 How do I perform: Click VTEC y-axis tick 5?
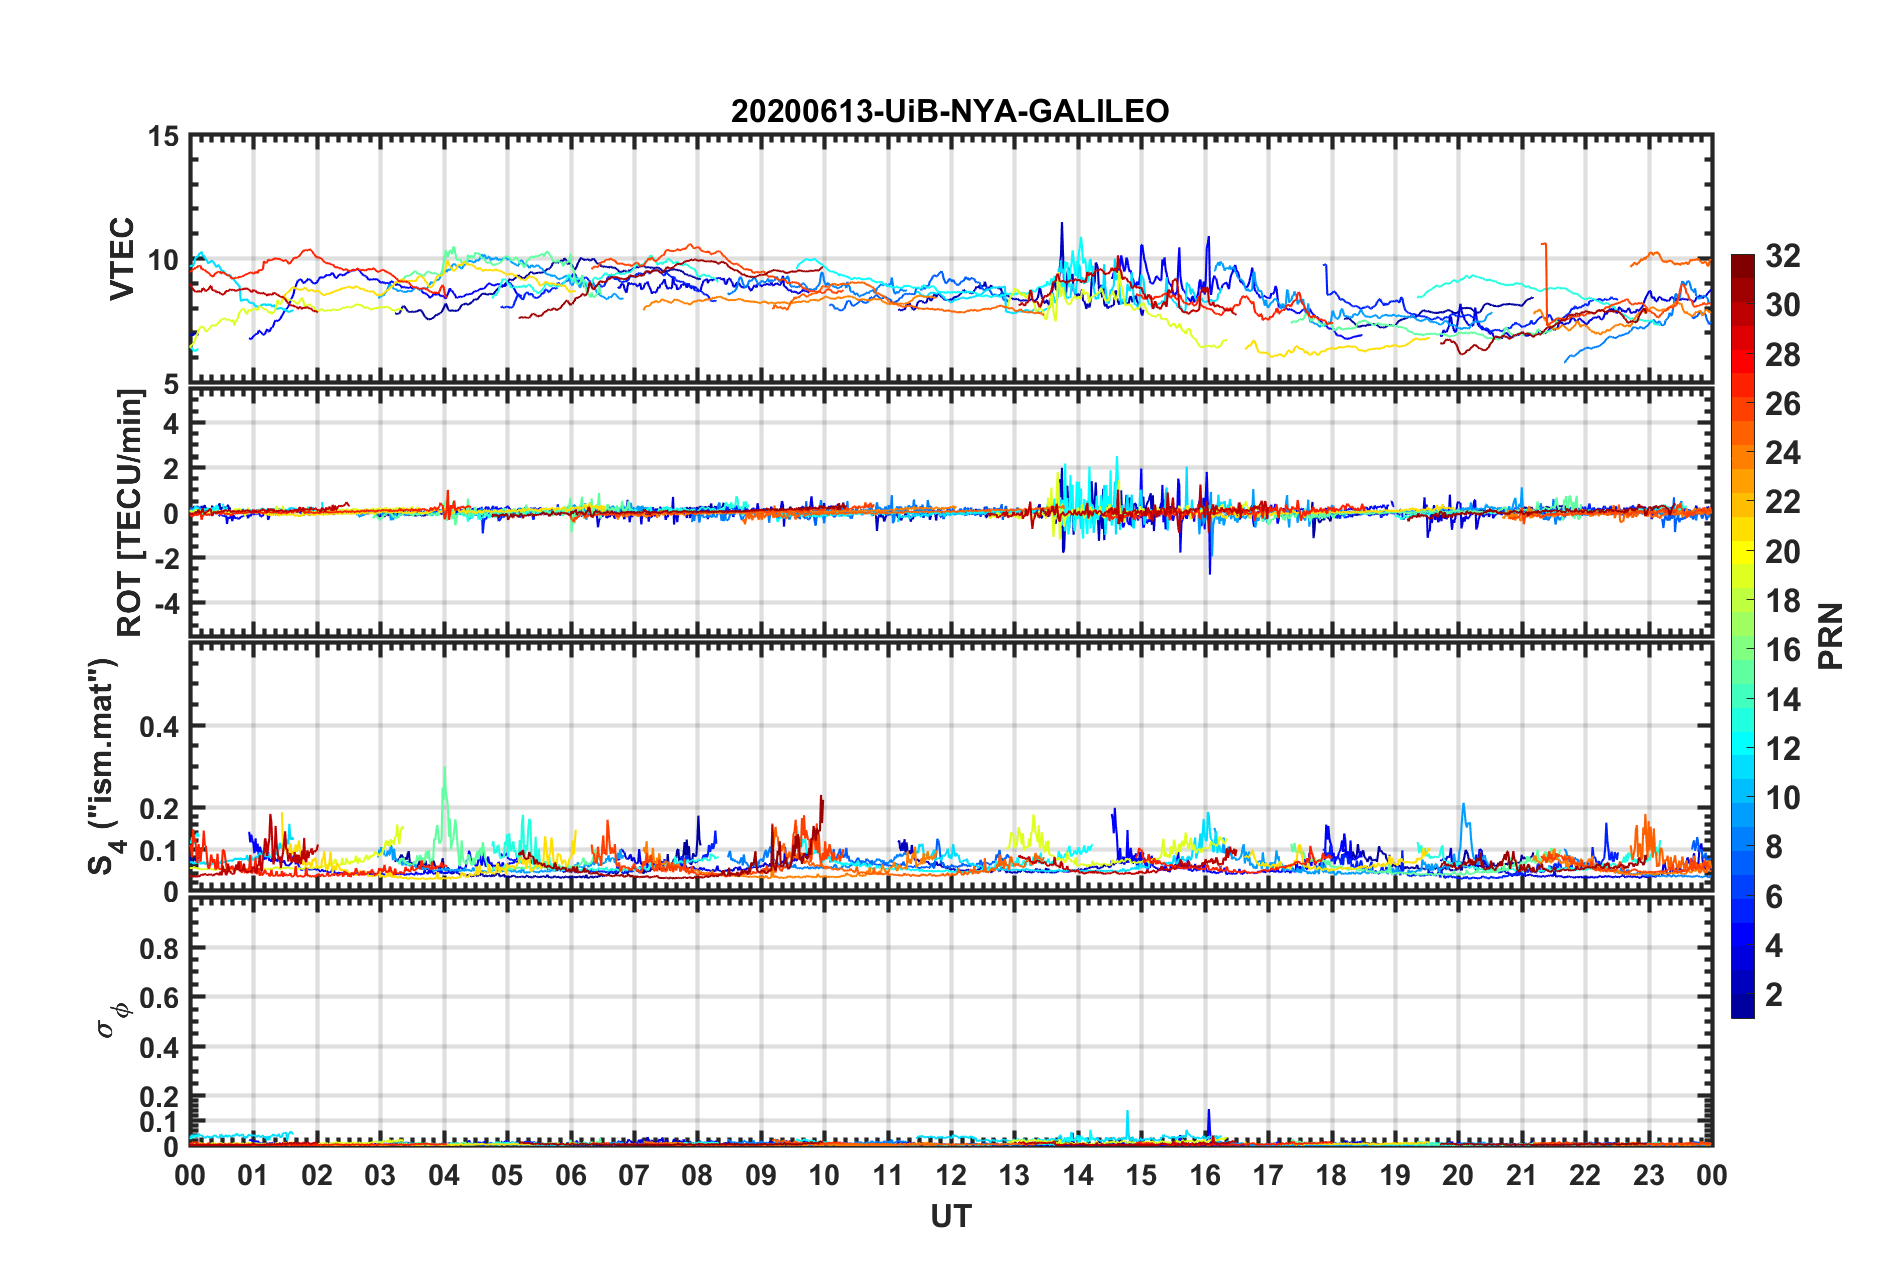coord(171,384)
